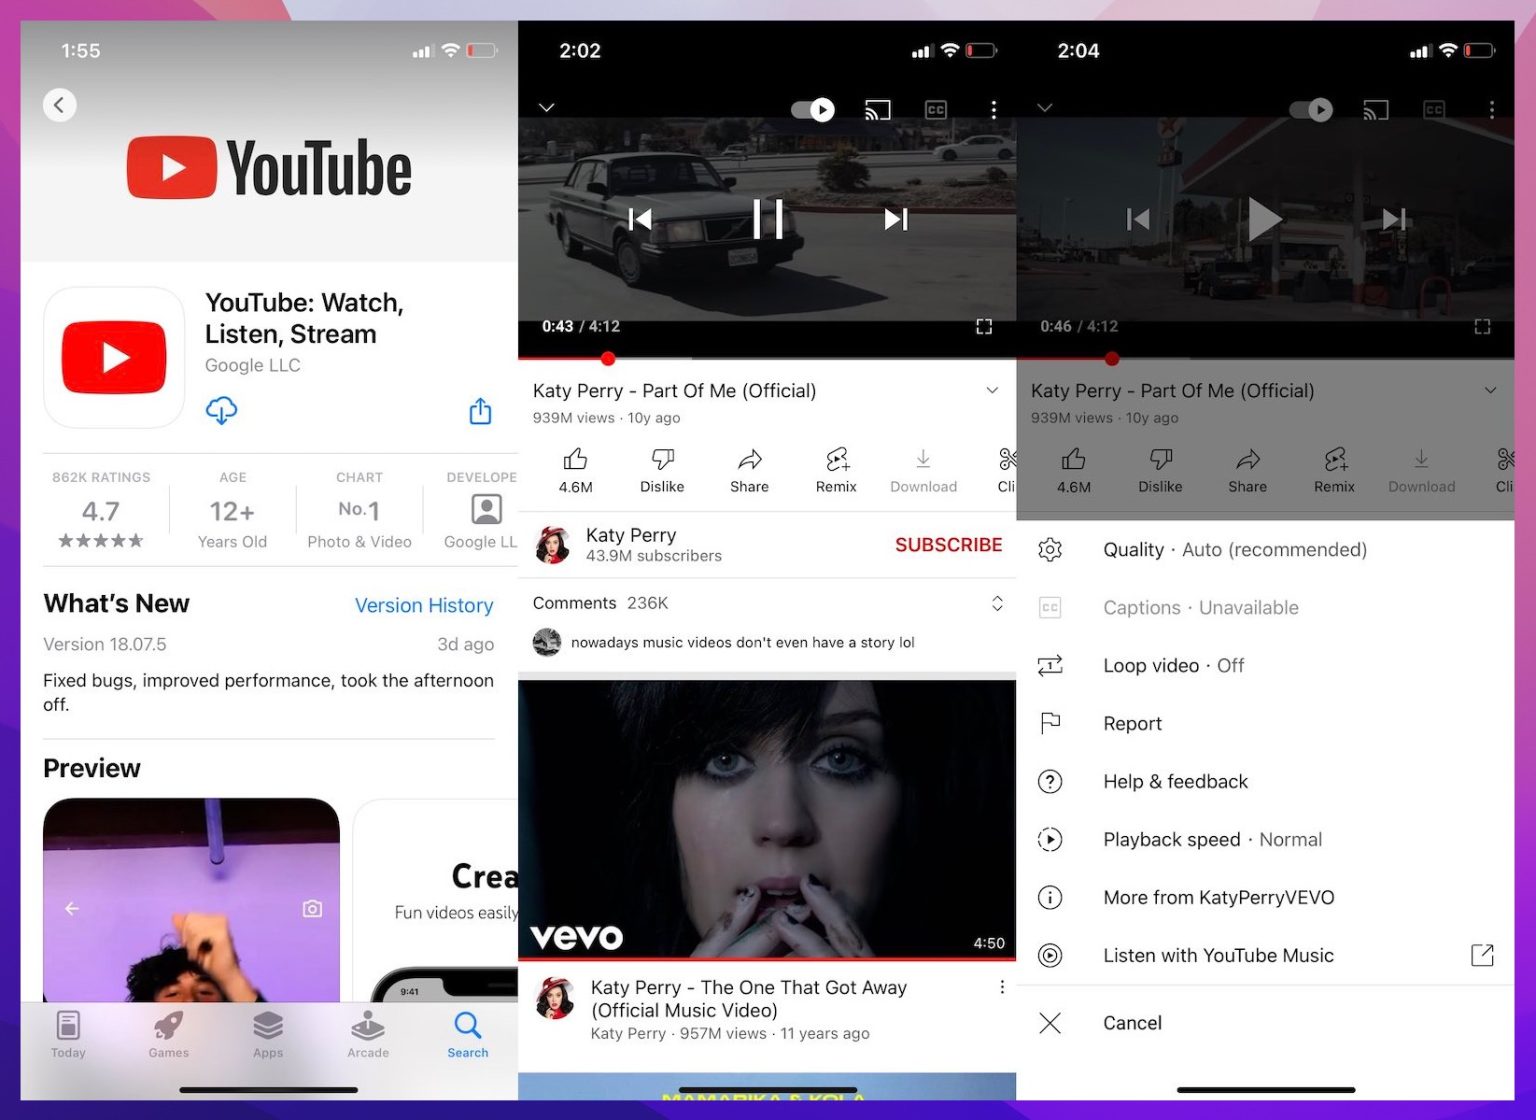Collapse the video description chevron
This screenshot has width=1536, height=1120.
991,390
